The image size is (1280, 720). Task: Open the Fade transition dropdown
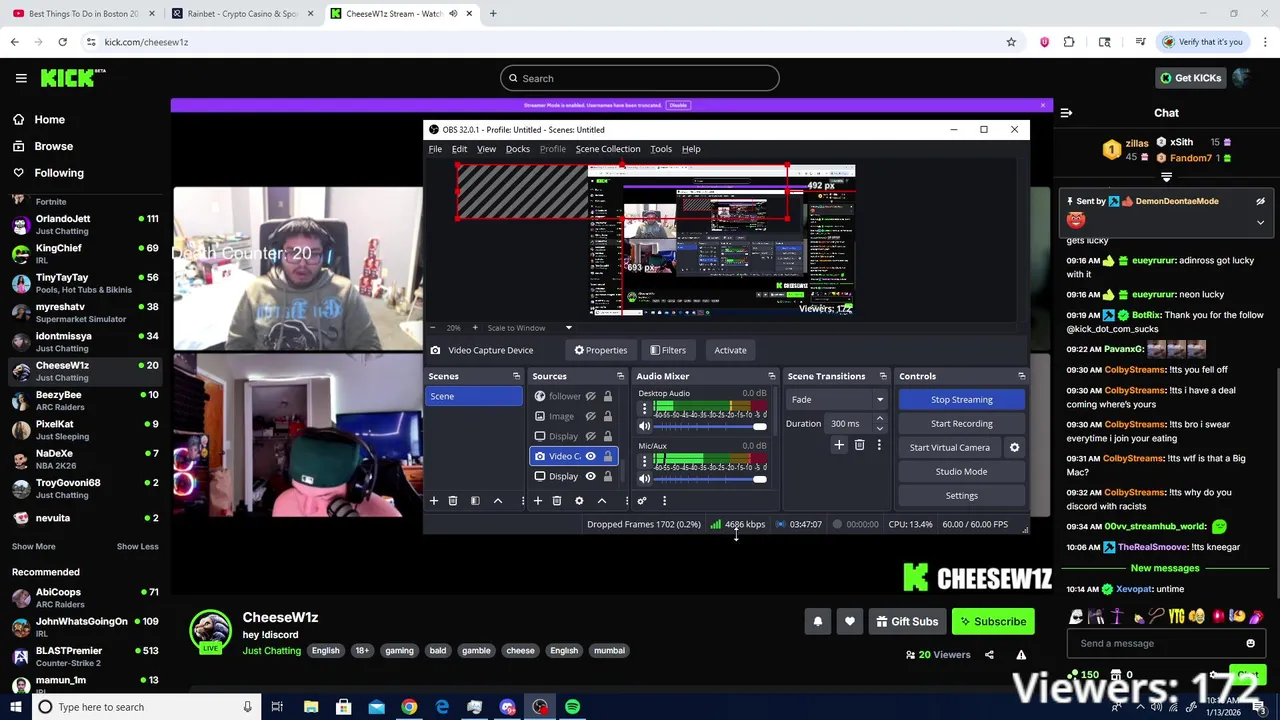[x=838, y=400]
